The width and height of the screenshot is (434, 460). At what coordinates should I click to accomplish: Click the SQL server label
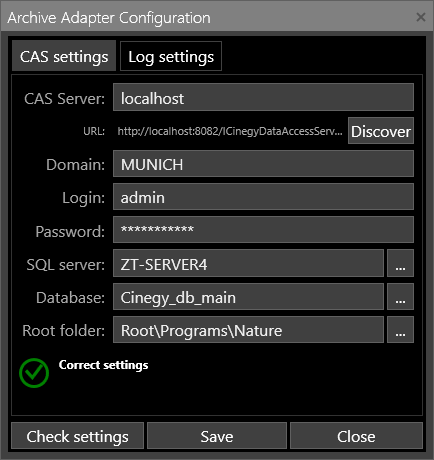point(66,265)
